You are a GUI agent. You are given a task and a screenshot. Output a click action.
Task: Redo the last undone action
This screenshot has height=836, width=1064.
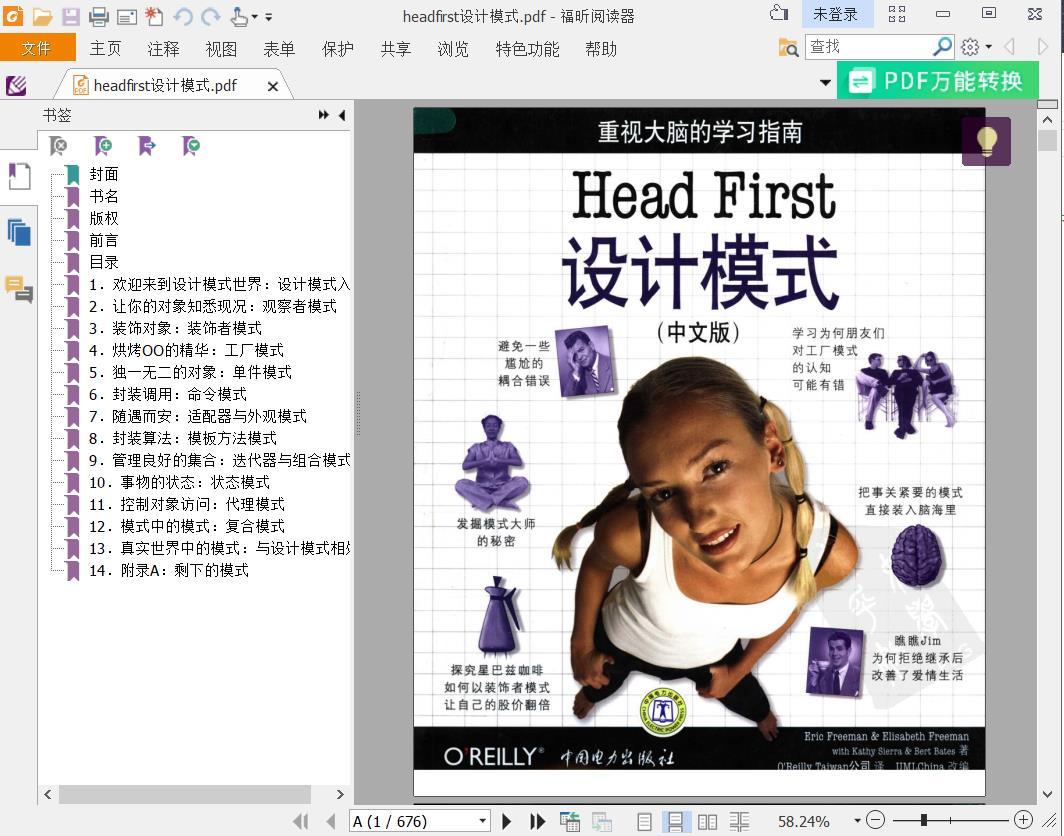[211, 16]
